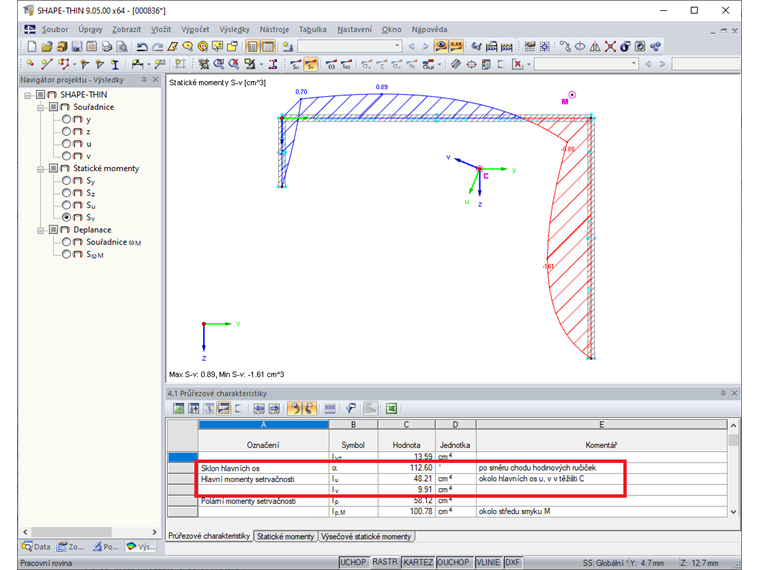Click the Save floppy disk icon
The image size is (760, 570).
77,47
